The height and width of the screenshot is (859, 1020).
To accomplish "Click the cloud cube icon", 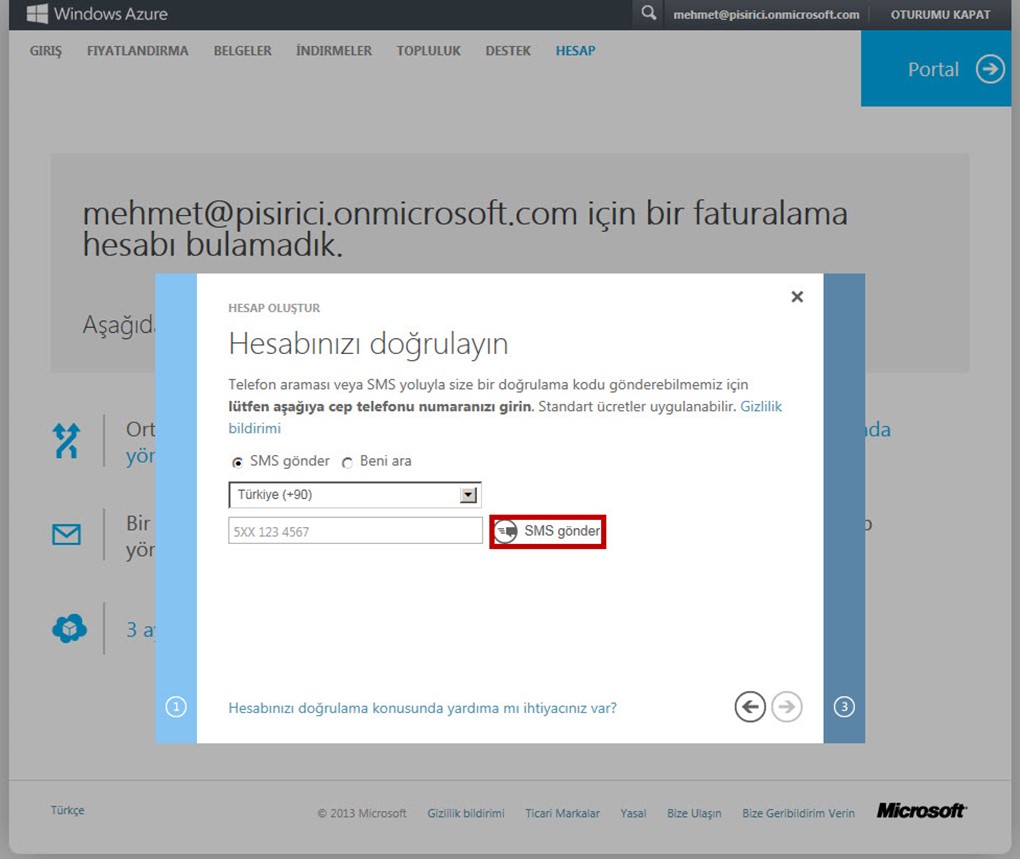I will 69,628.
